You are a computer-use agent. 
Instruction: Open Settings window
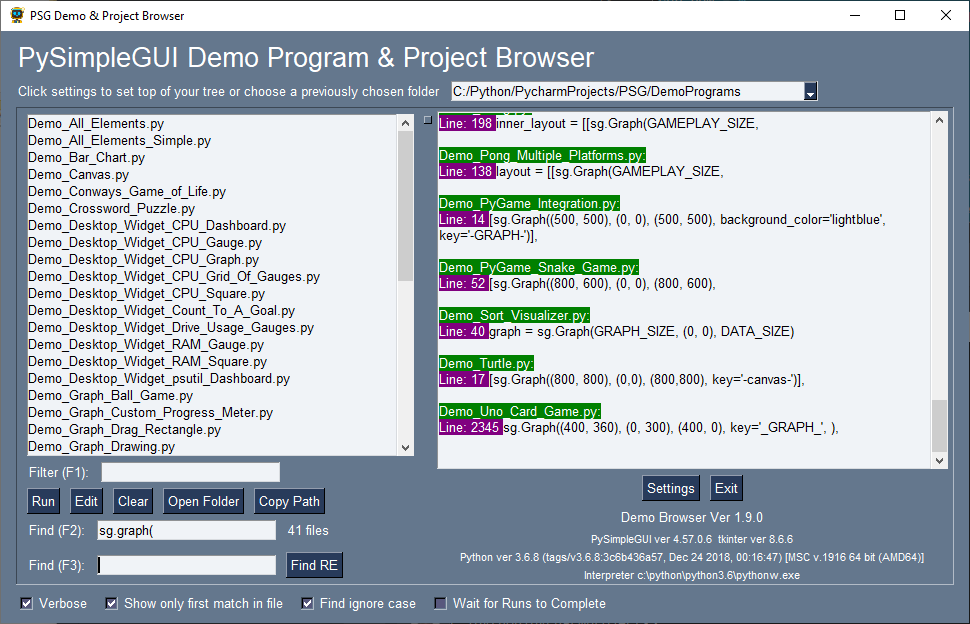(671, 489)
